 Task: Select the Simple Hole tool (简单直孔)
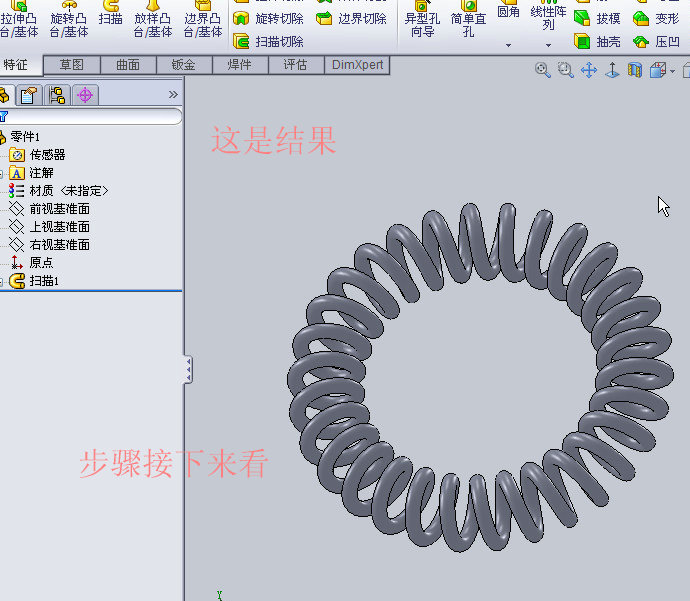pos(469,19)
